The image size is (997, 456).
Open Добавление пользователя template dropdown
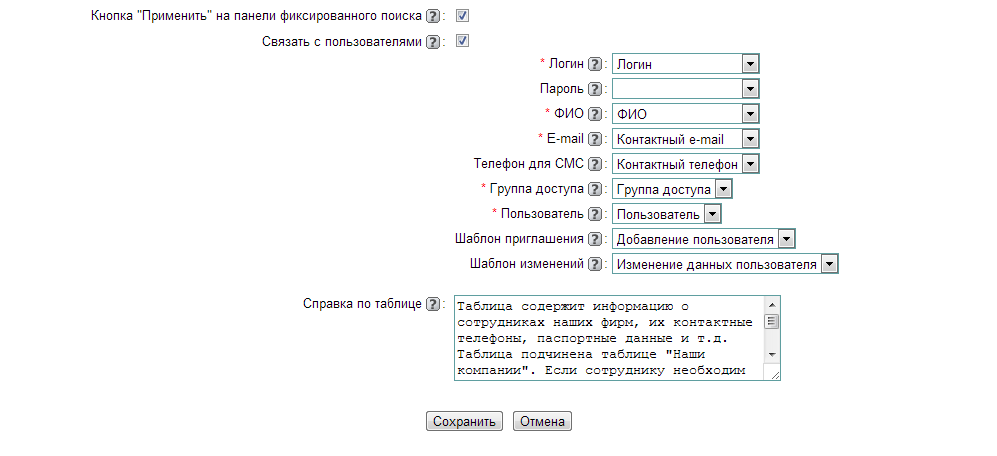(787, 239)
